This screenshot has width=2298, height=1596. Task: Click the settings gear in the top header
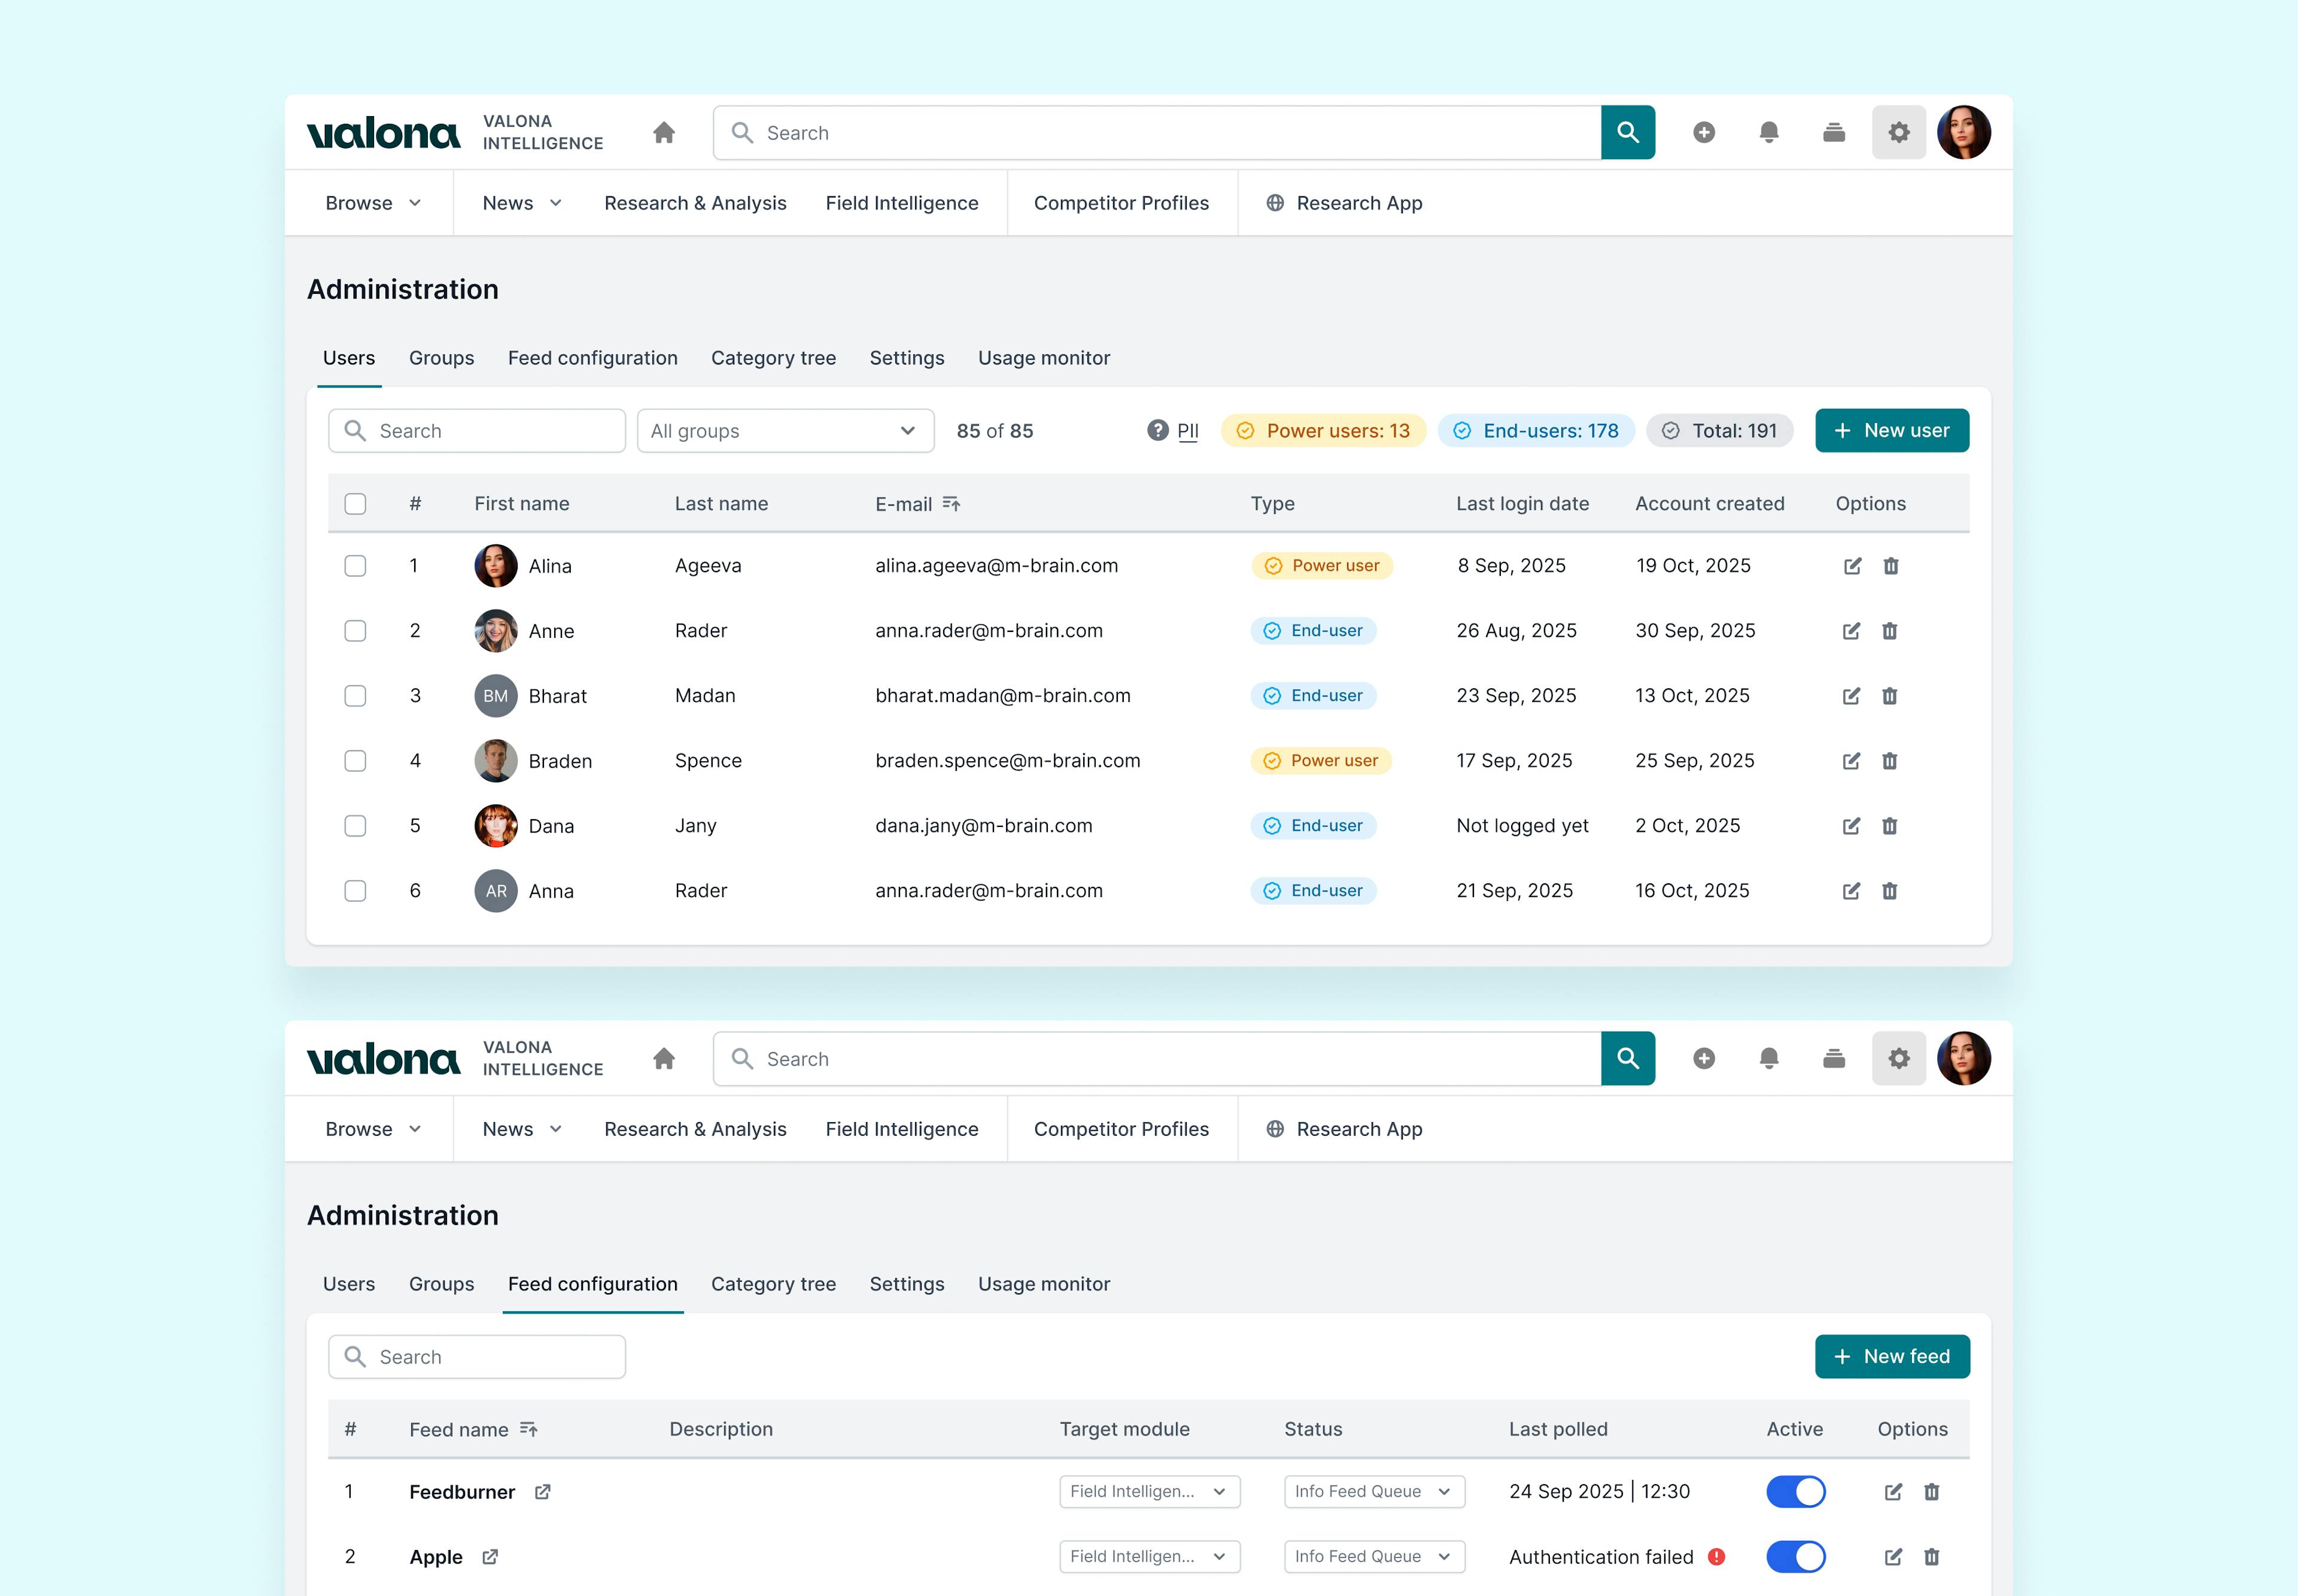[1898, 133]
